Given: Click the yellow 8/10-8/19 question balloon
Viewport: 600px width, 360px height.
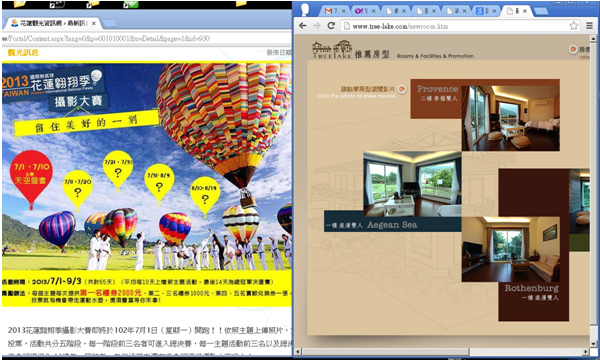Looking at the screenshot, I should click(205, 197).
